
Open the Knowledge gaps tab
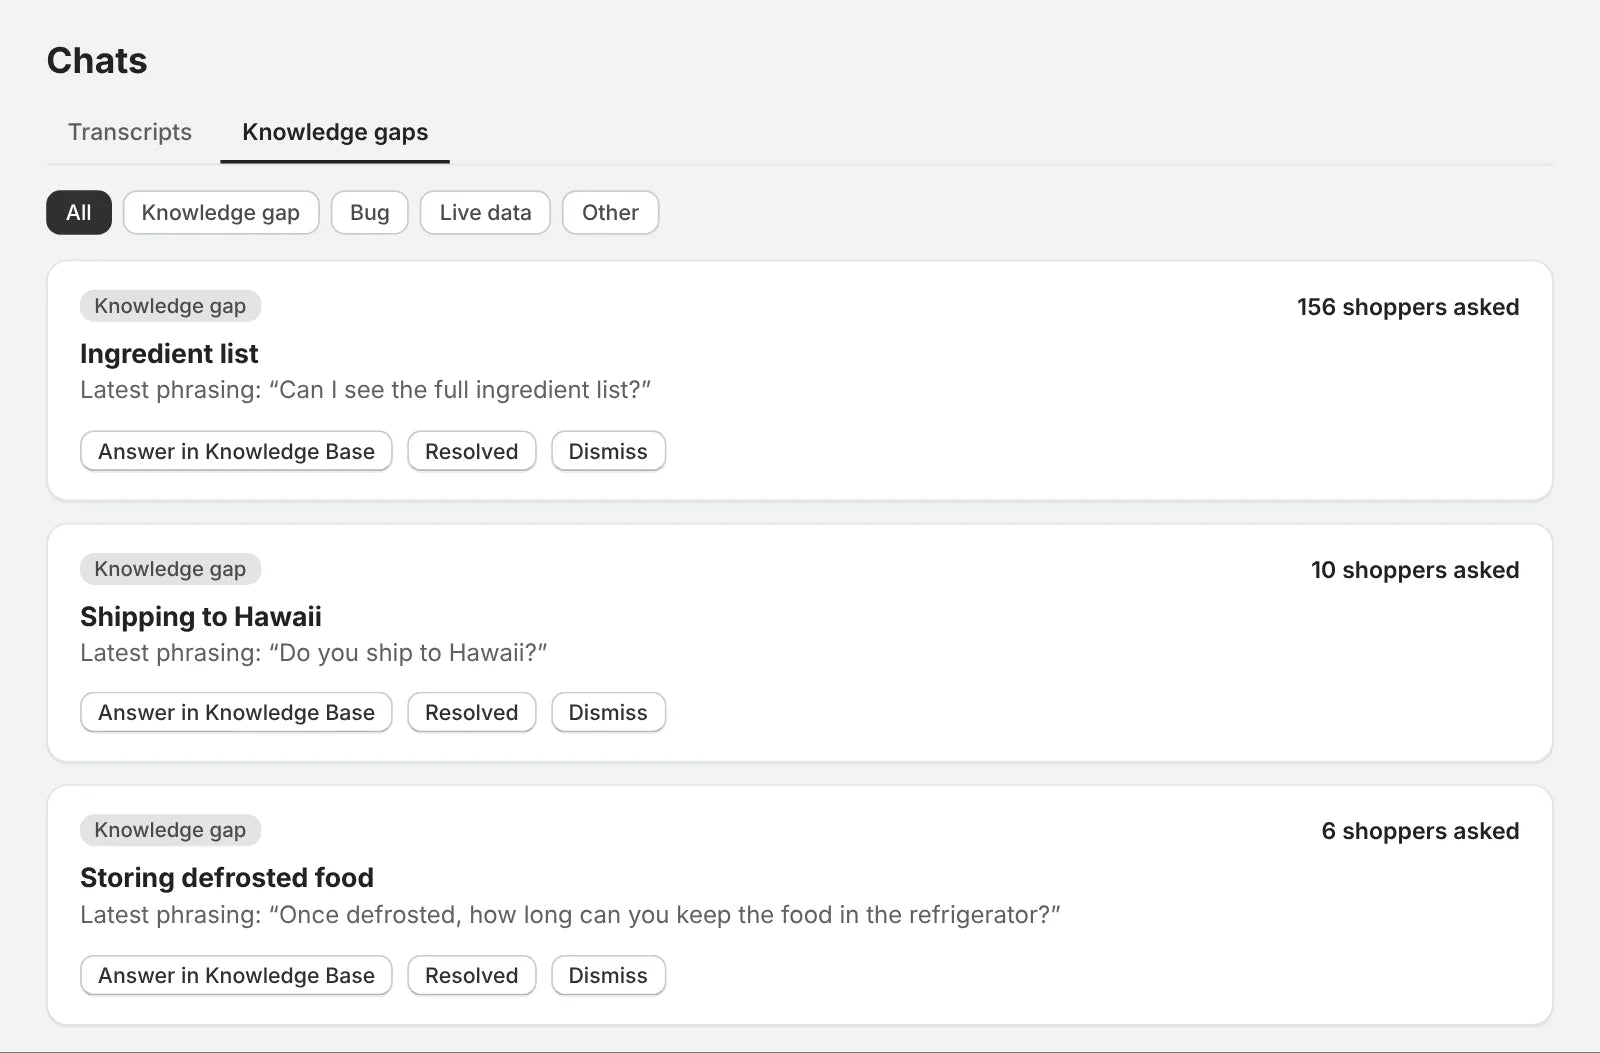(x=335, y=132)
